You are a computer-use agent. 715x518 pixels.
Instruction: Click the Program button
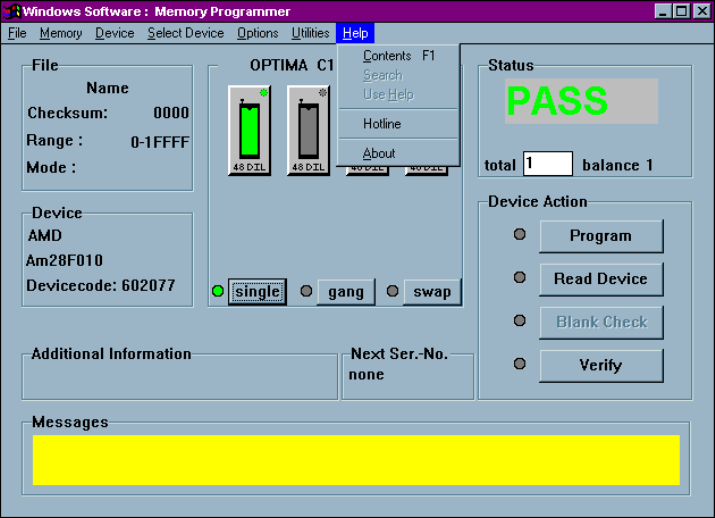601,236
